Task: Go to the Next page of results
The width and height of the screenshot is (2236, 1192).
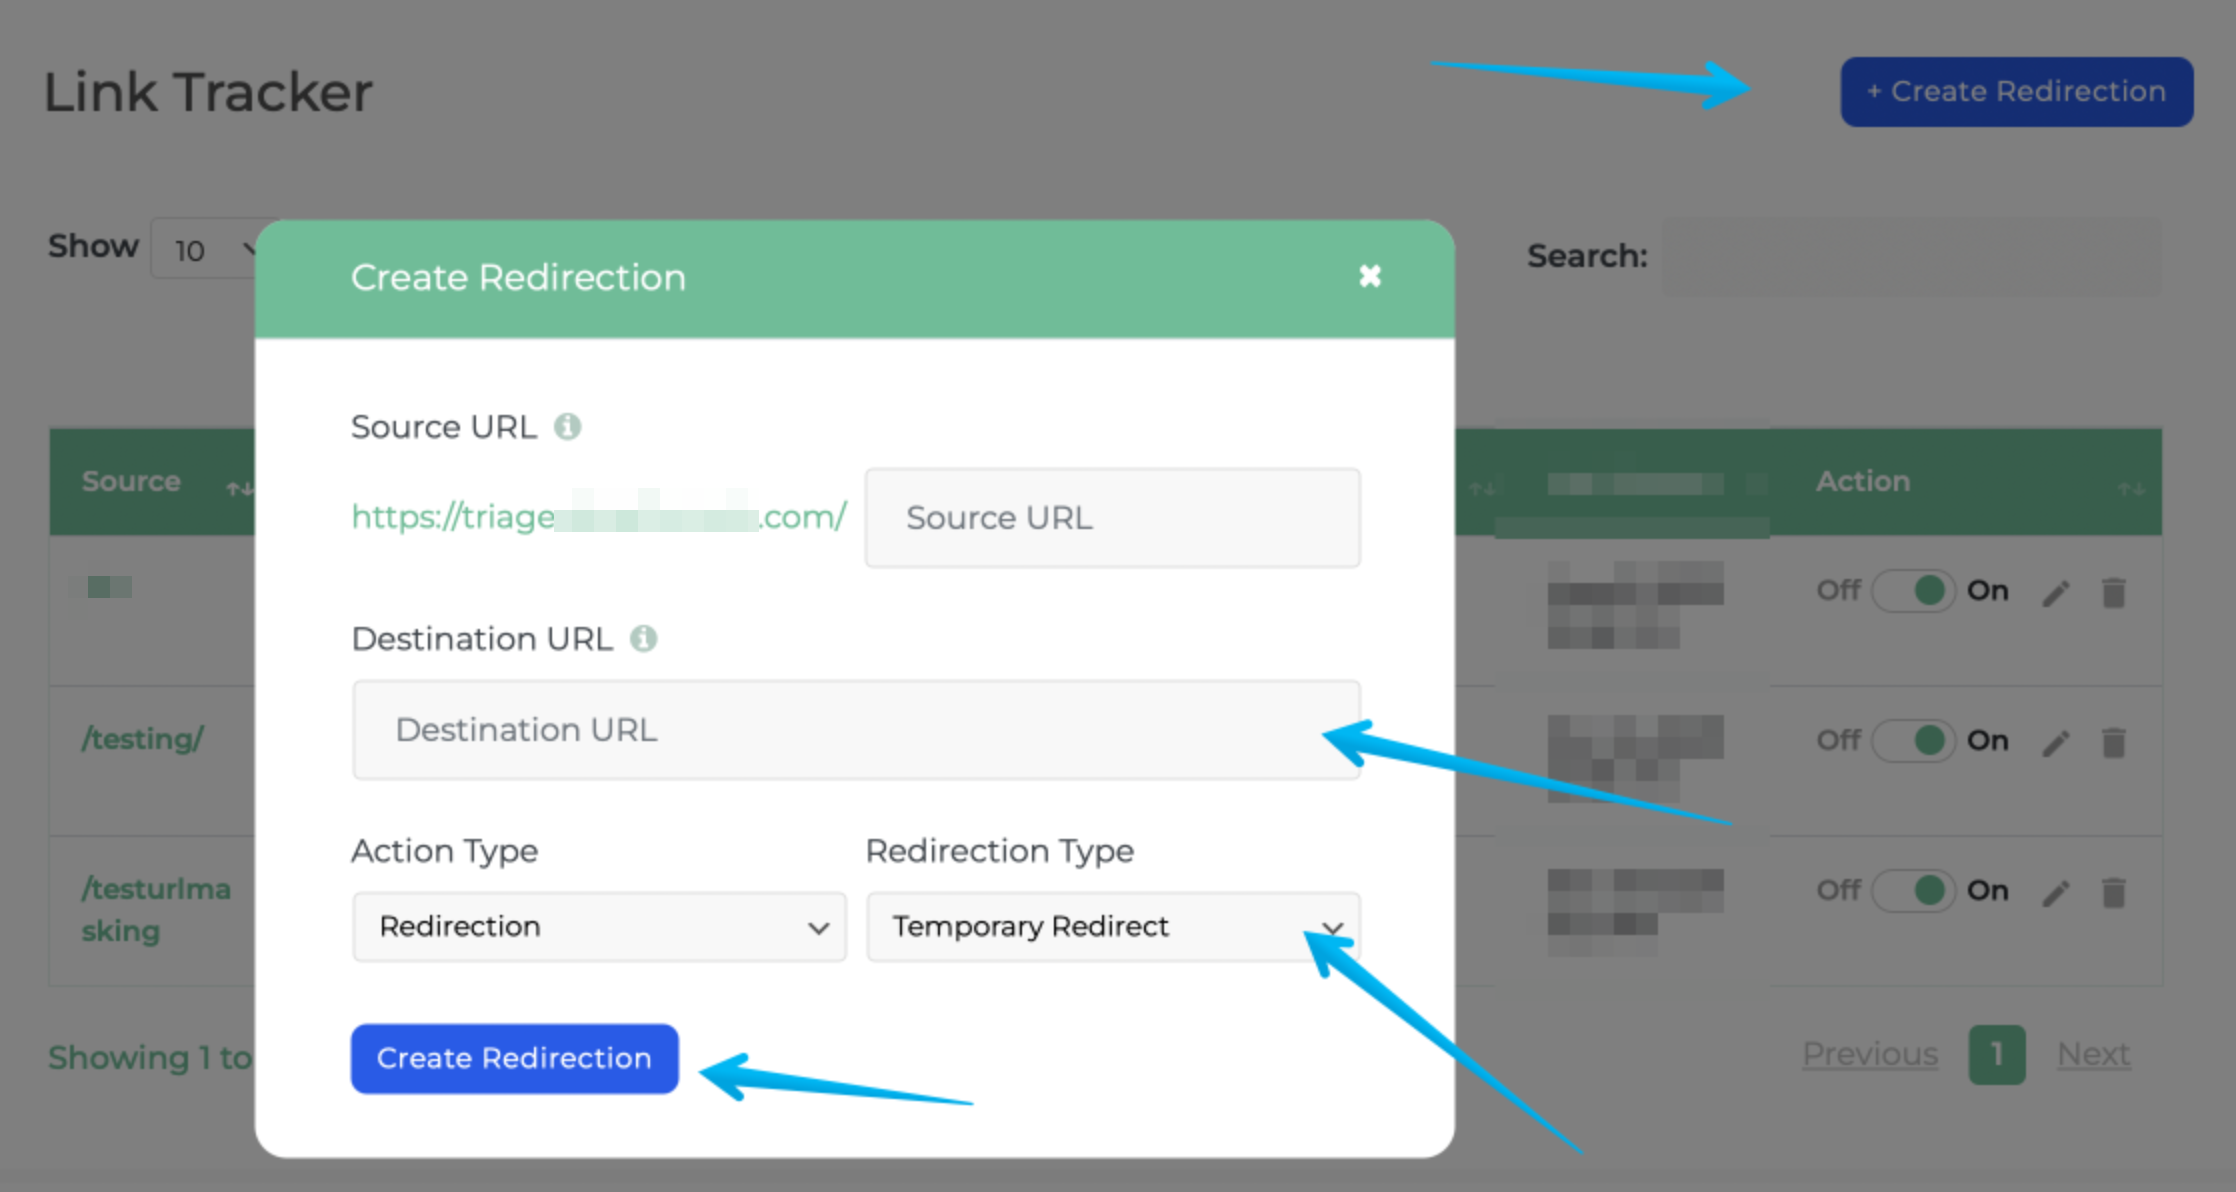Action: (2092, 1053)
